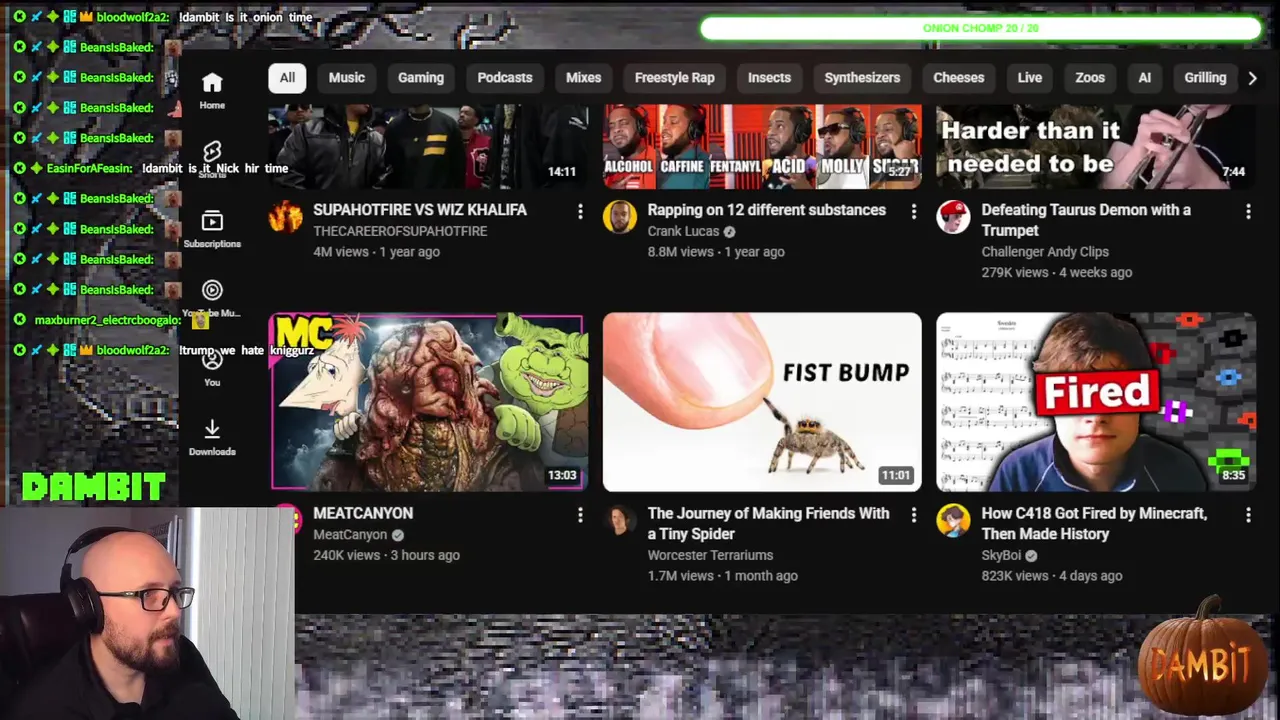Viewport: 1280px width, 720px height.
Task: Click '4M views • 1 year ago' text
Action: 376,252
